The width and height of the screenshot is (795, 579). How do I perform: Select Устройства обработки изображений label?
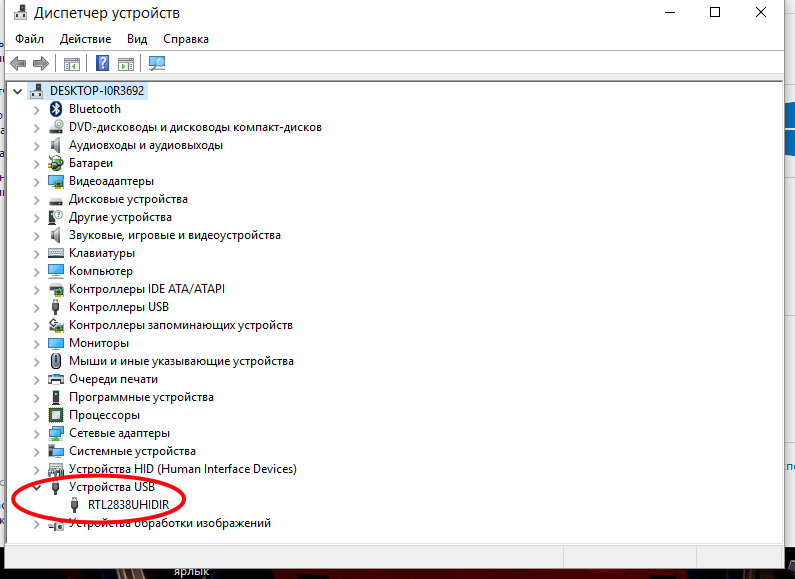[170, 523]
